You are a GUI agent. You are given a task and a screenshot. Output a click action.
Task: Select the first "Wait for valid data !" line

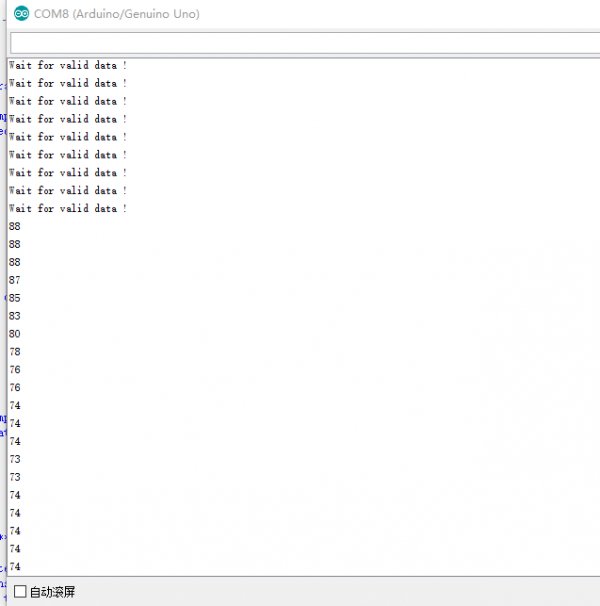pyautogui.click(x=68, y=66)
